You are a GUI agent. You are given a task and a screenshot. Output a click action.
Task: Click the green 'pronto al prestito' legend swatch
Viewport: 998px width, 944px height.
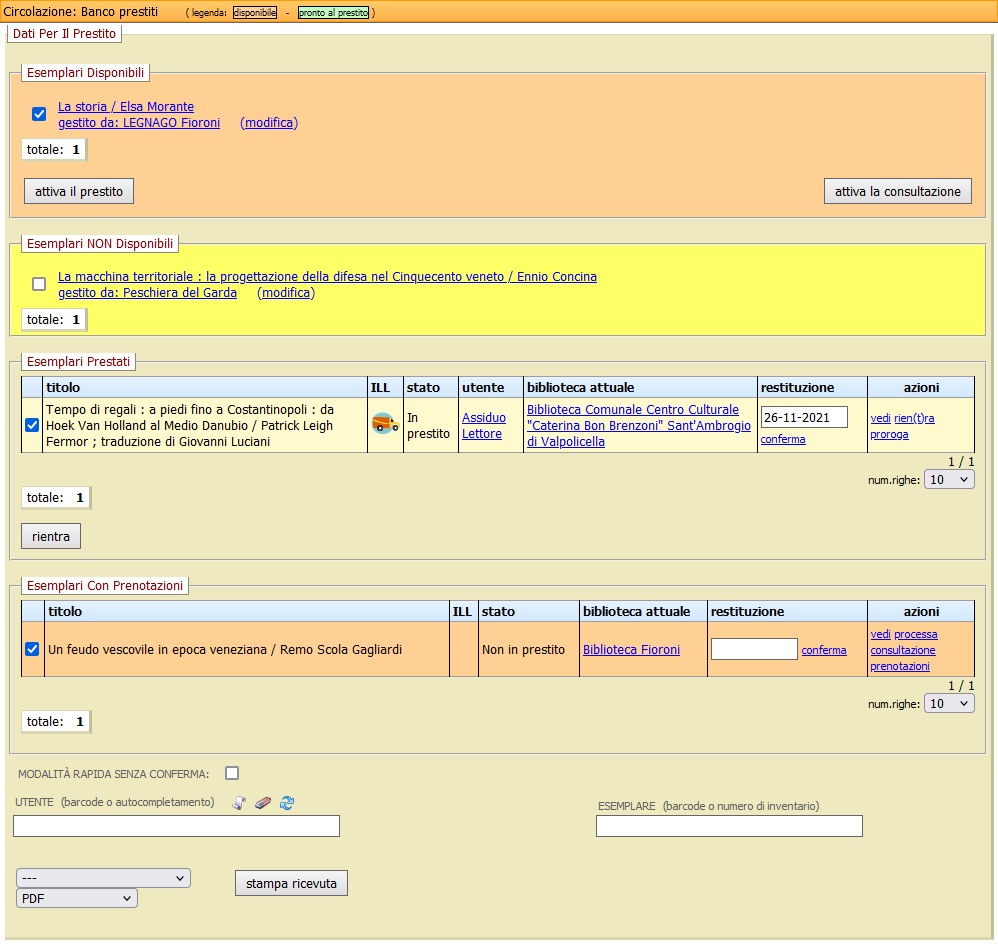tap(333, 13)
